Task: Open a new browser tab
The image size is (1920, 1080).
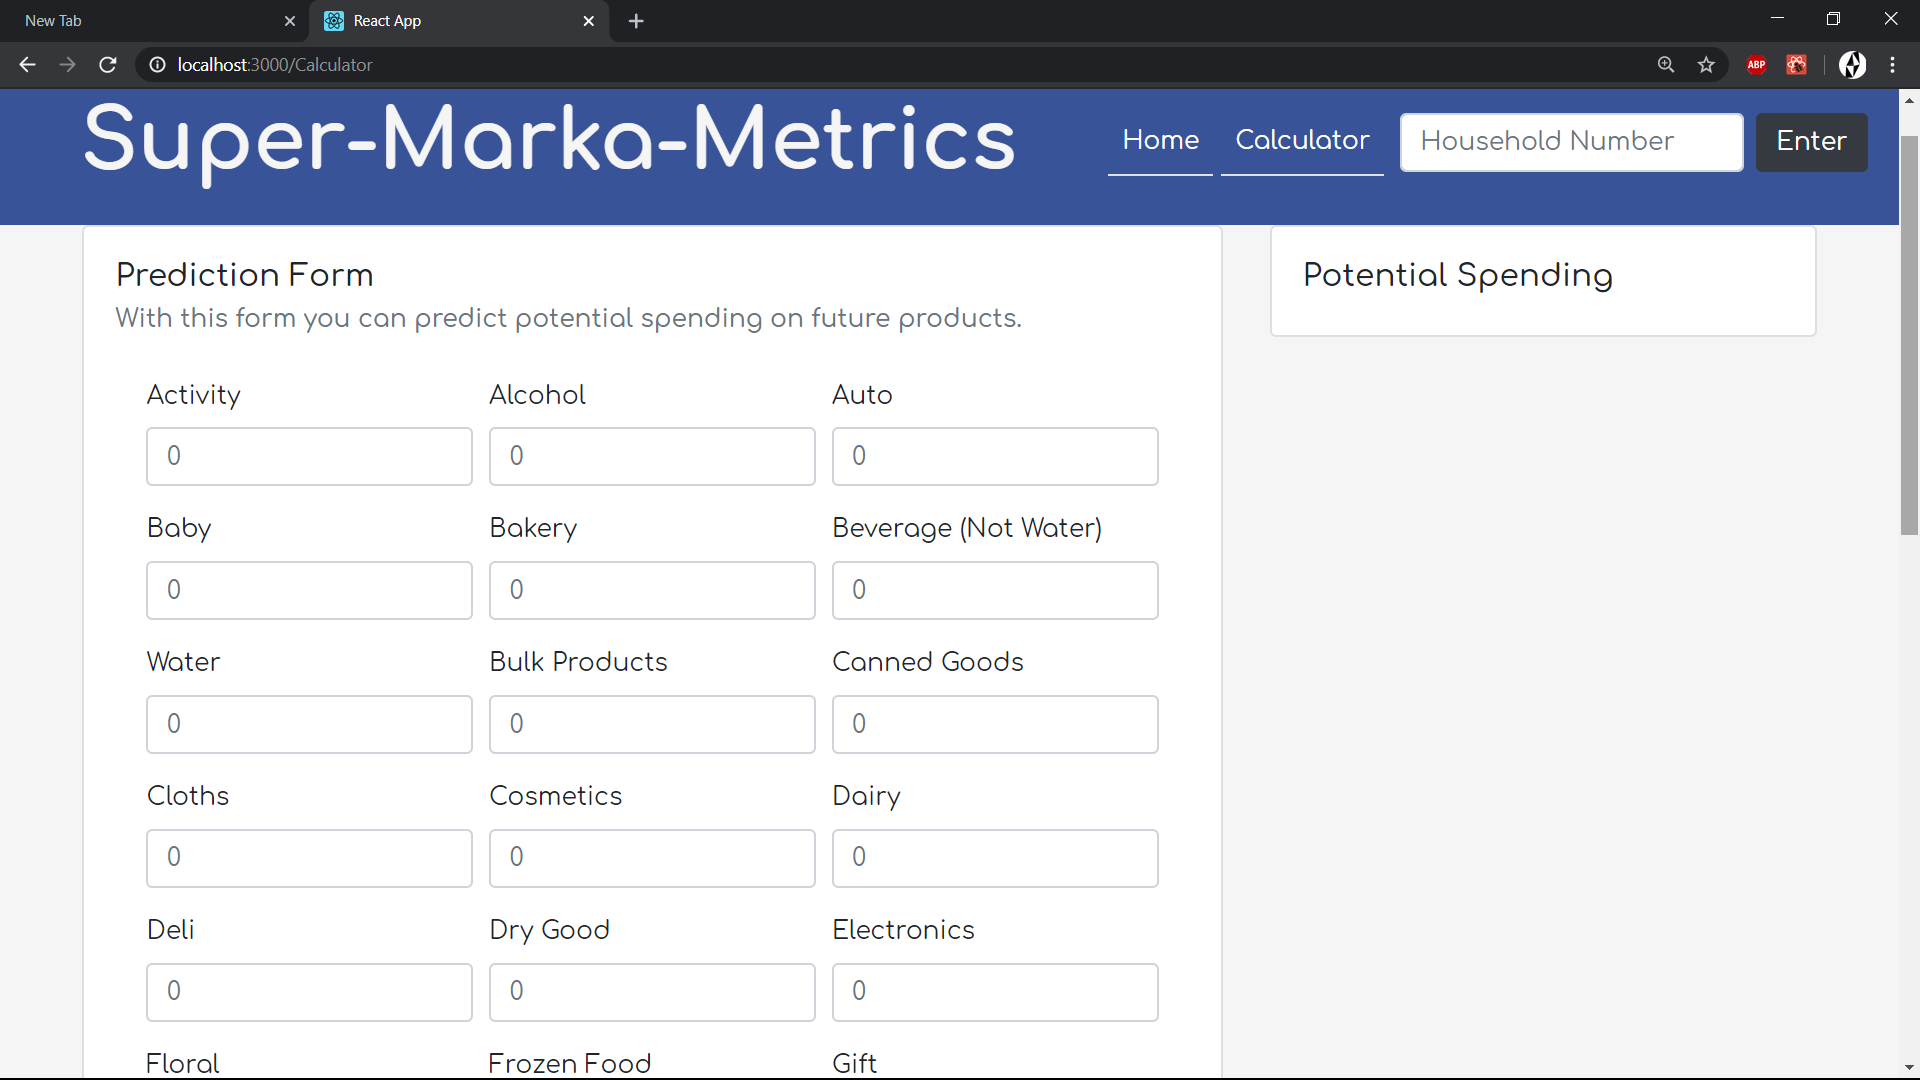Action: [x=636, y=21]
